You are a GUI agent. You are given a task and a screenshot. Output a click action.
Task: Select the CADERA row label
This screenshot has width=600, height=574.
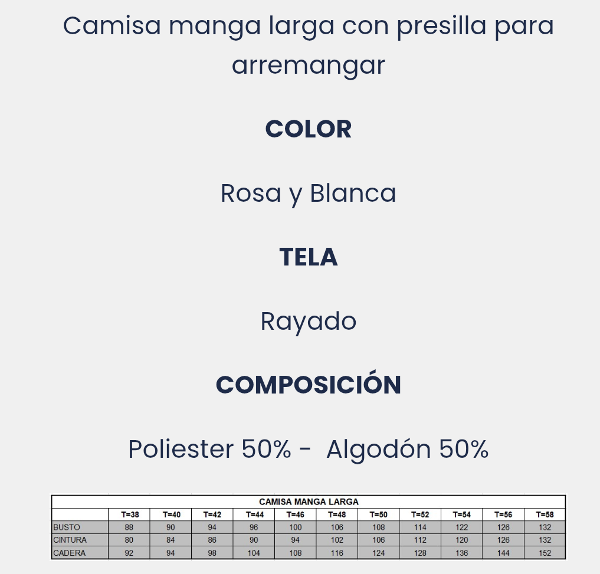pos(69,553)
